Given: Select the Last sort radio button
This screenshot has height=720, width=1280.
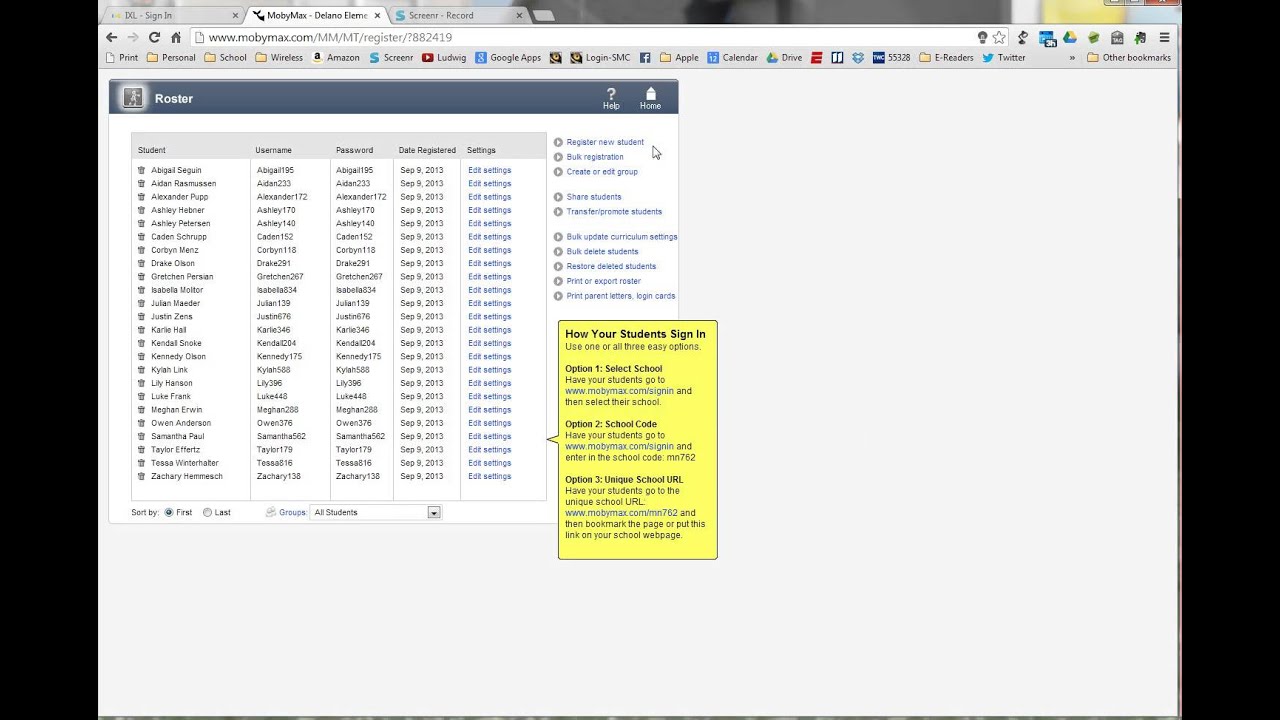Looking at the screenshot, I should point(207,512).
